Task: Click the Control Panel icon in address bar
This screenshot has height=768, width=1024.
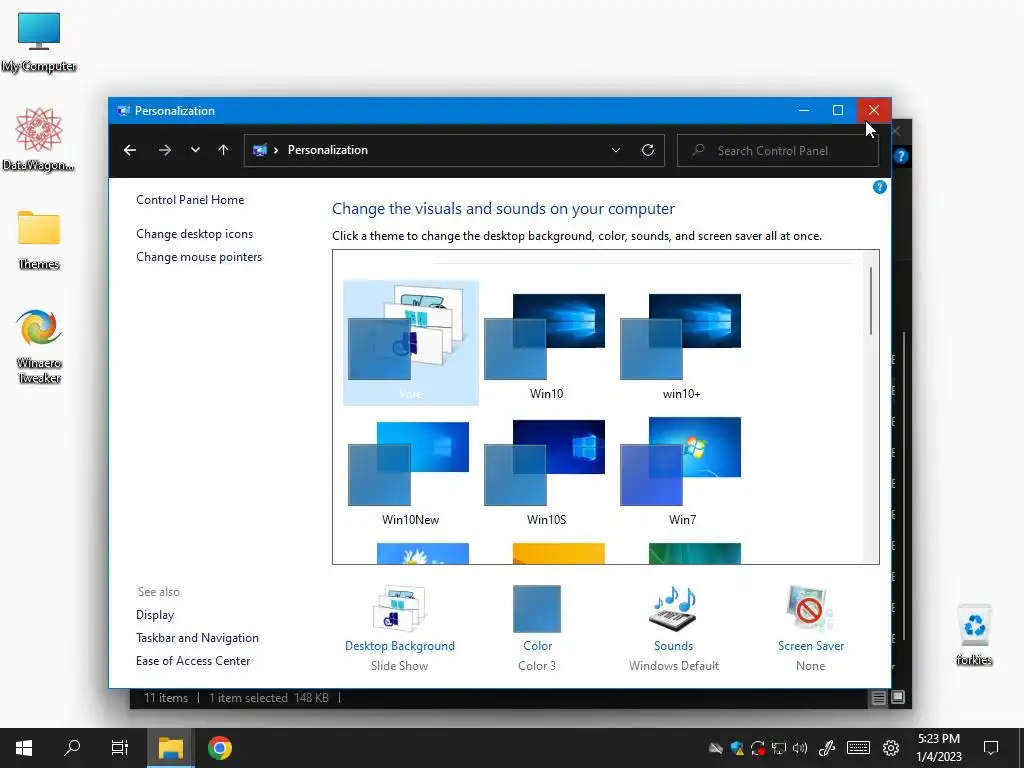Action: (260, 150)
